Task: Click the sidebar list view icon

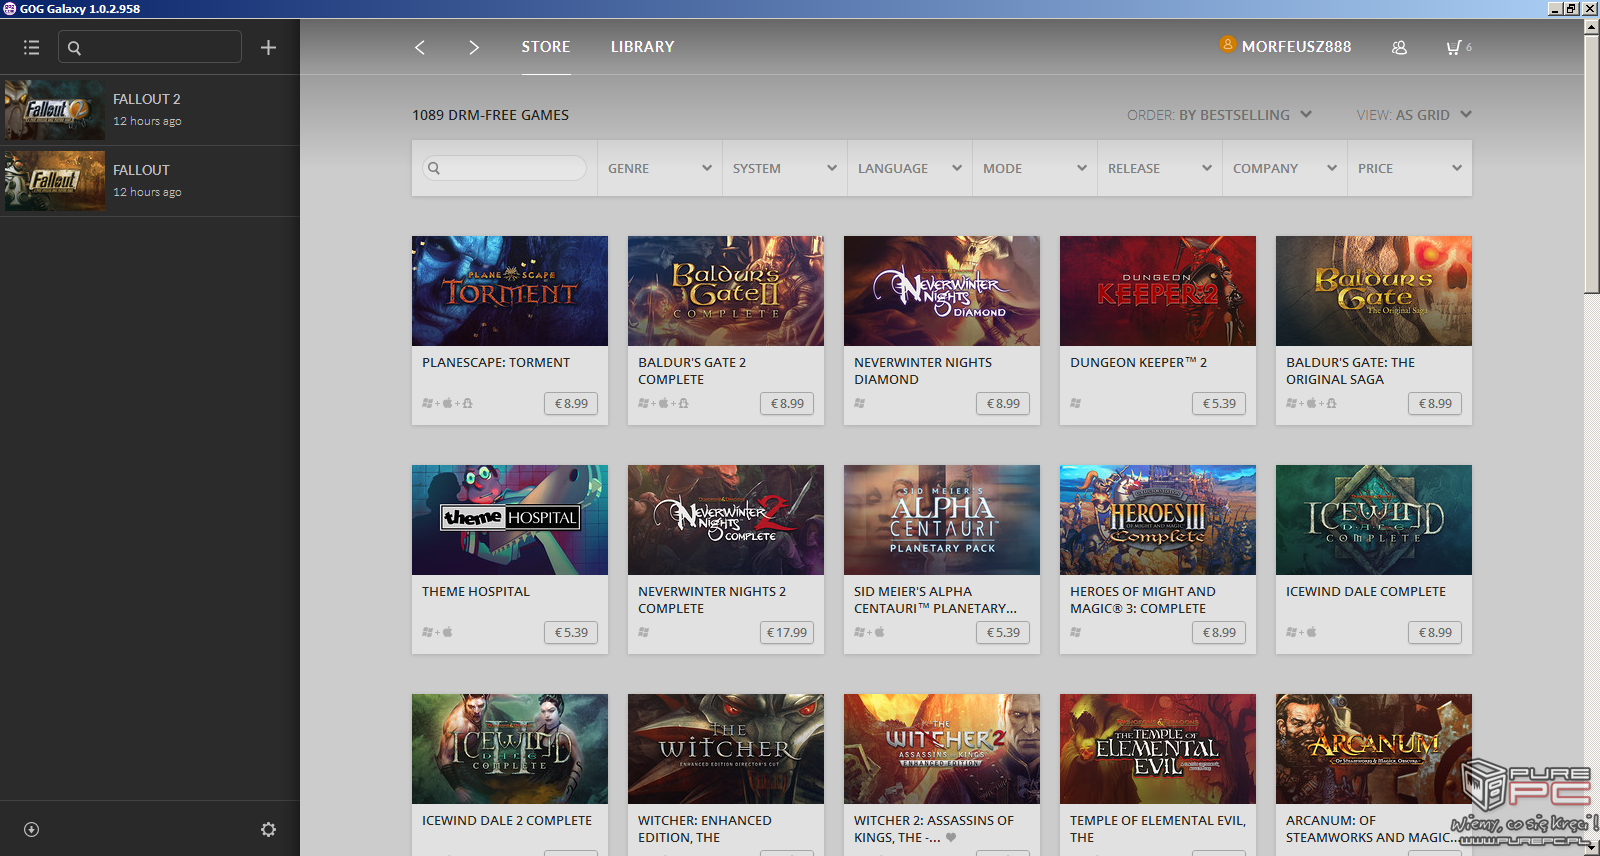Action: click(32, 47)
